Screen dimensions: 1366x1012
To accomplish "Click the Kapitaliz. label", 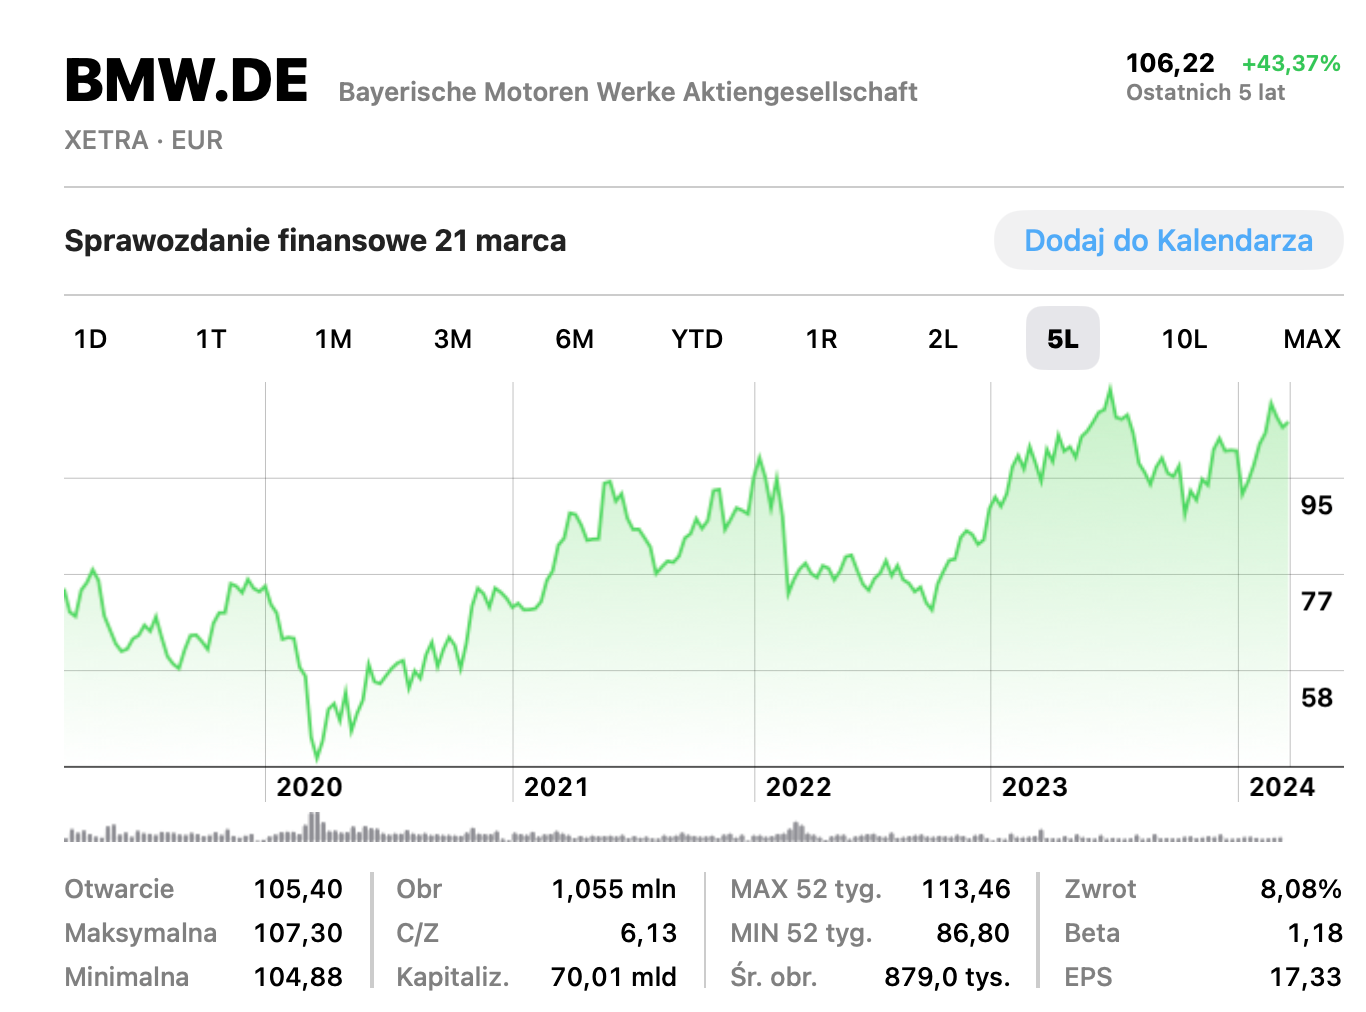I will coord(453,977).
